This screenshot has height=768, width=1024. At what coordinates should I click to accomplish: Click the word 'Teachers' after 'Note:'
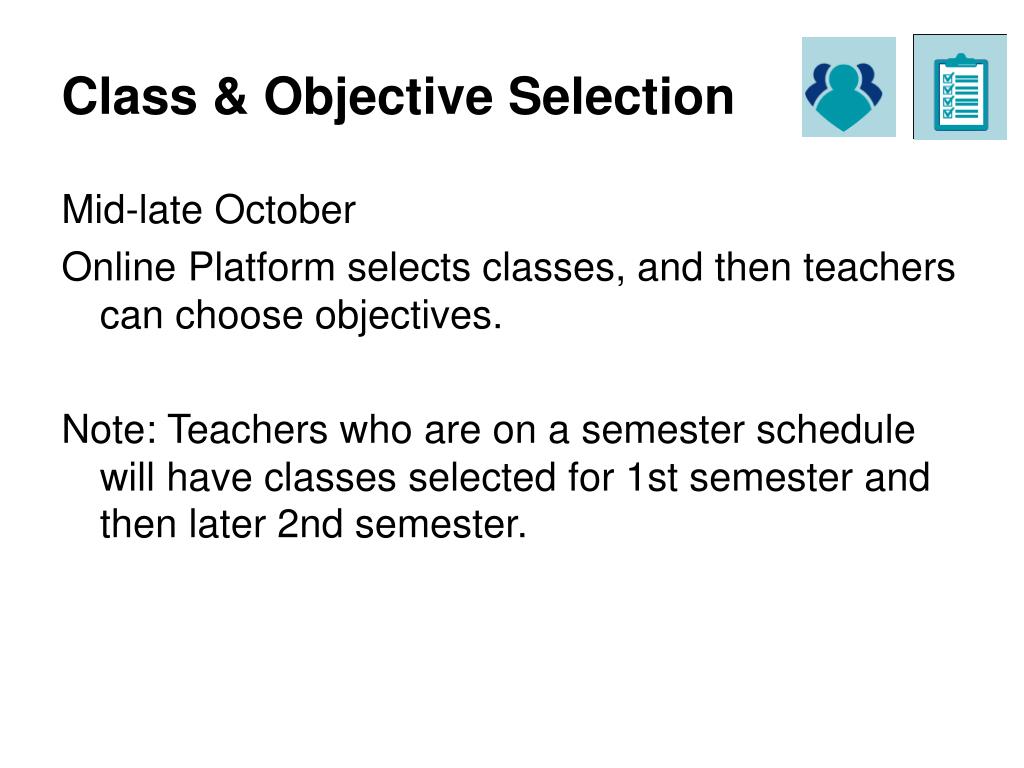point(248,430)
